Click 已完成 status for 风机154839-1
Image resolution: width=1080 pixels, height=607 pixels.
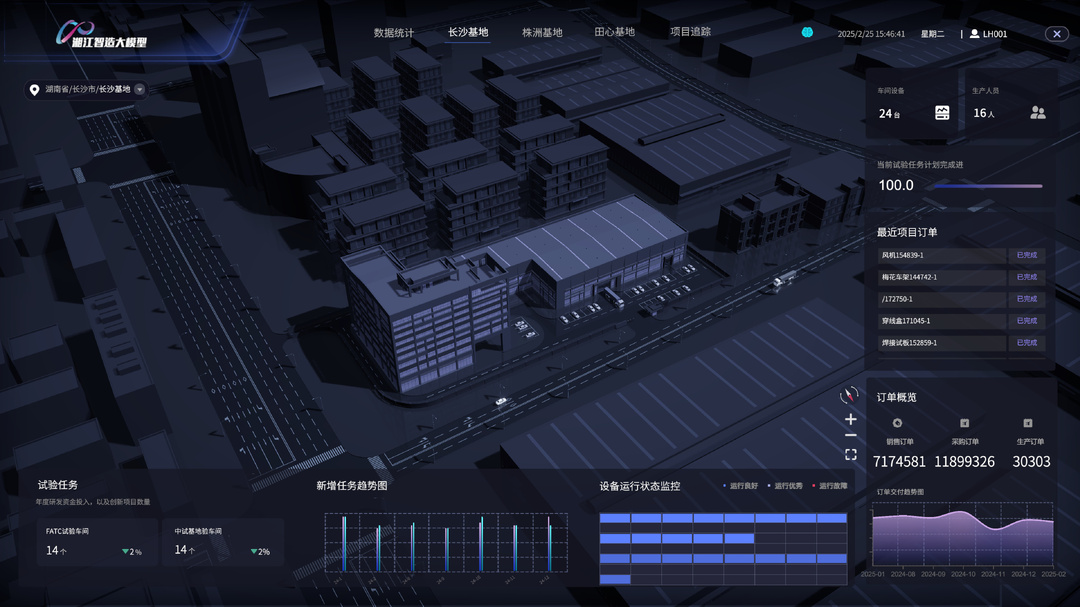(1026, 255)
